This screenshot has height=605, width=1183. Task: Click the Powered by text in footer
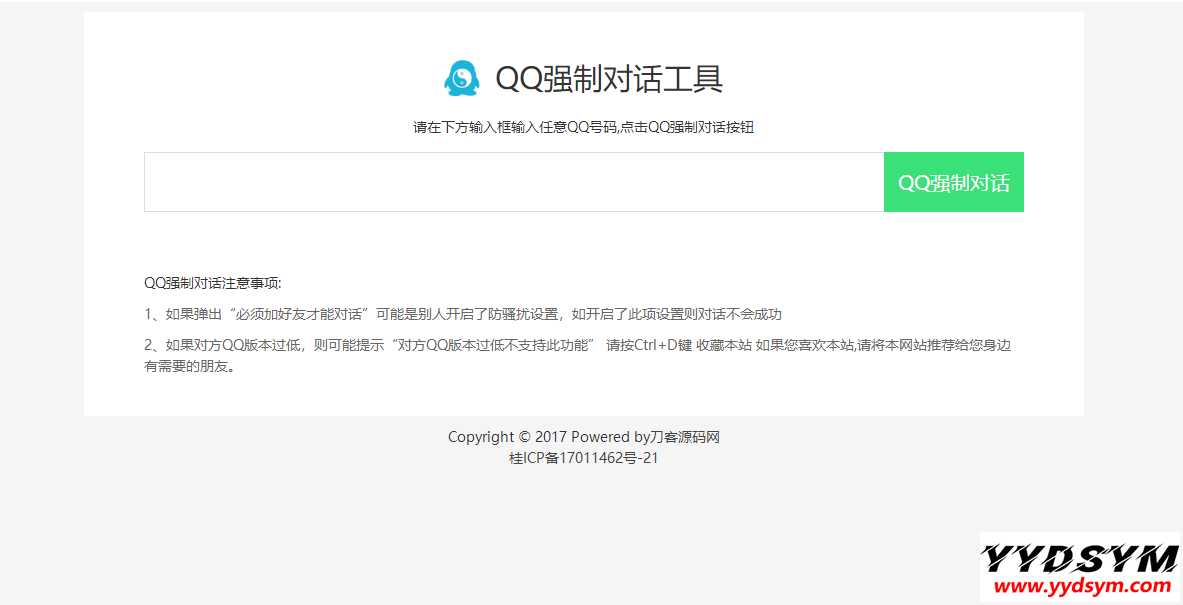coord(610,437)
